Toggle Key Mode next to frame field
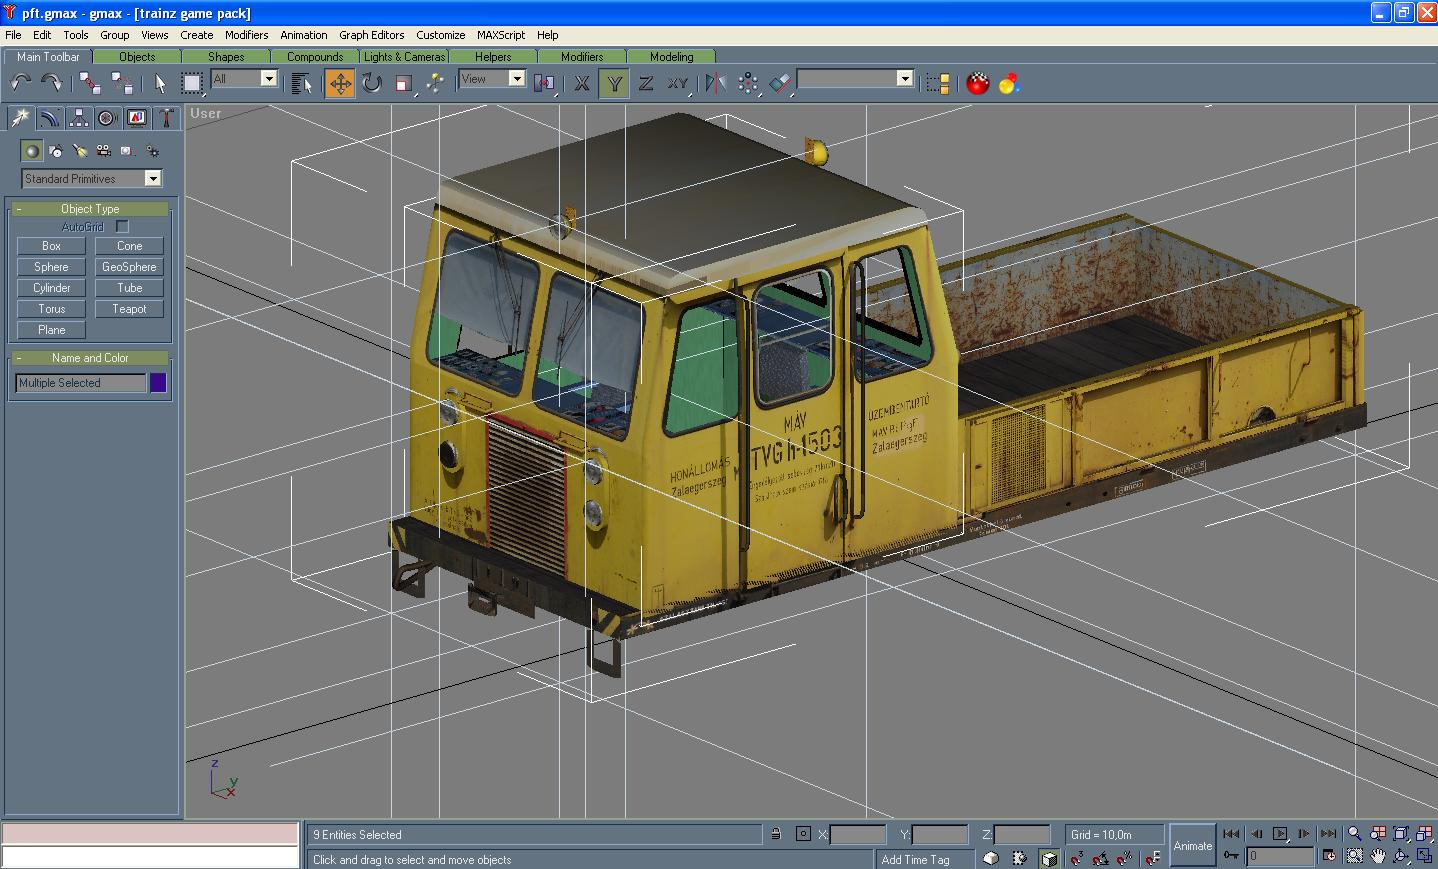The width and height of the screenshot is (1438, 869). (x=1231, y=856)
